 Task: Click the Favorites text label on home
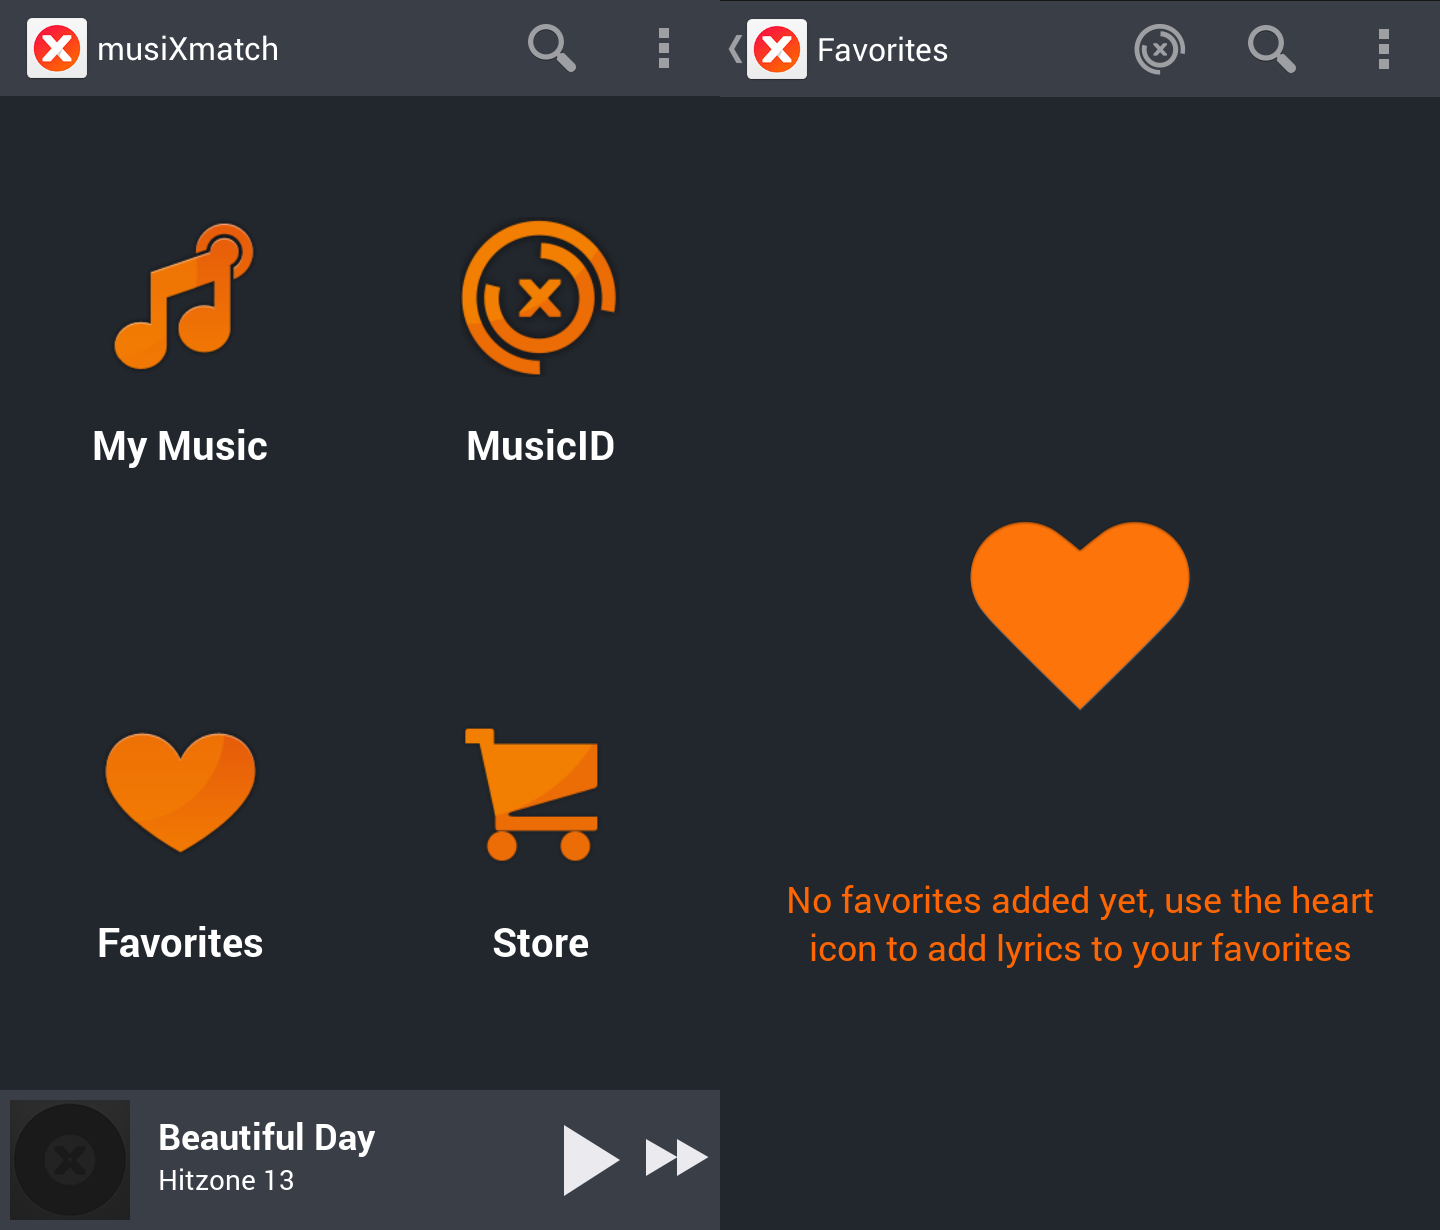[180, 943]
